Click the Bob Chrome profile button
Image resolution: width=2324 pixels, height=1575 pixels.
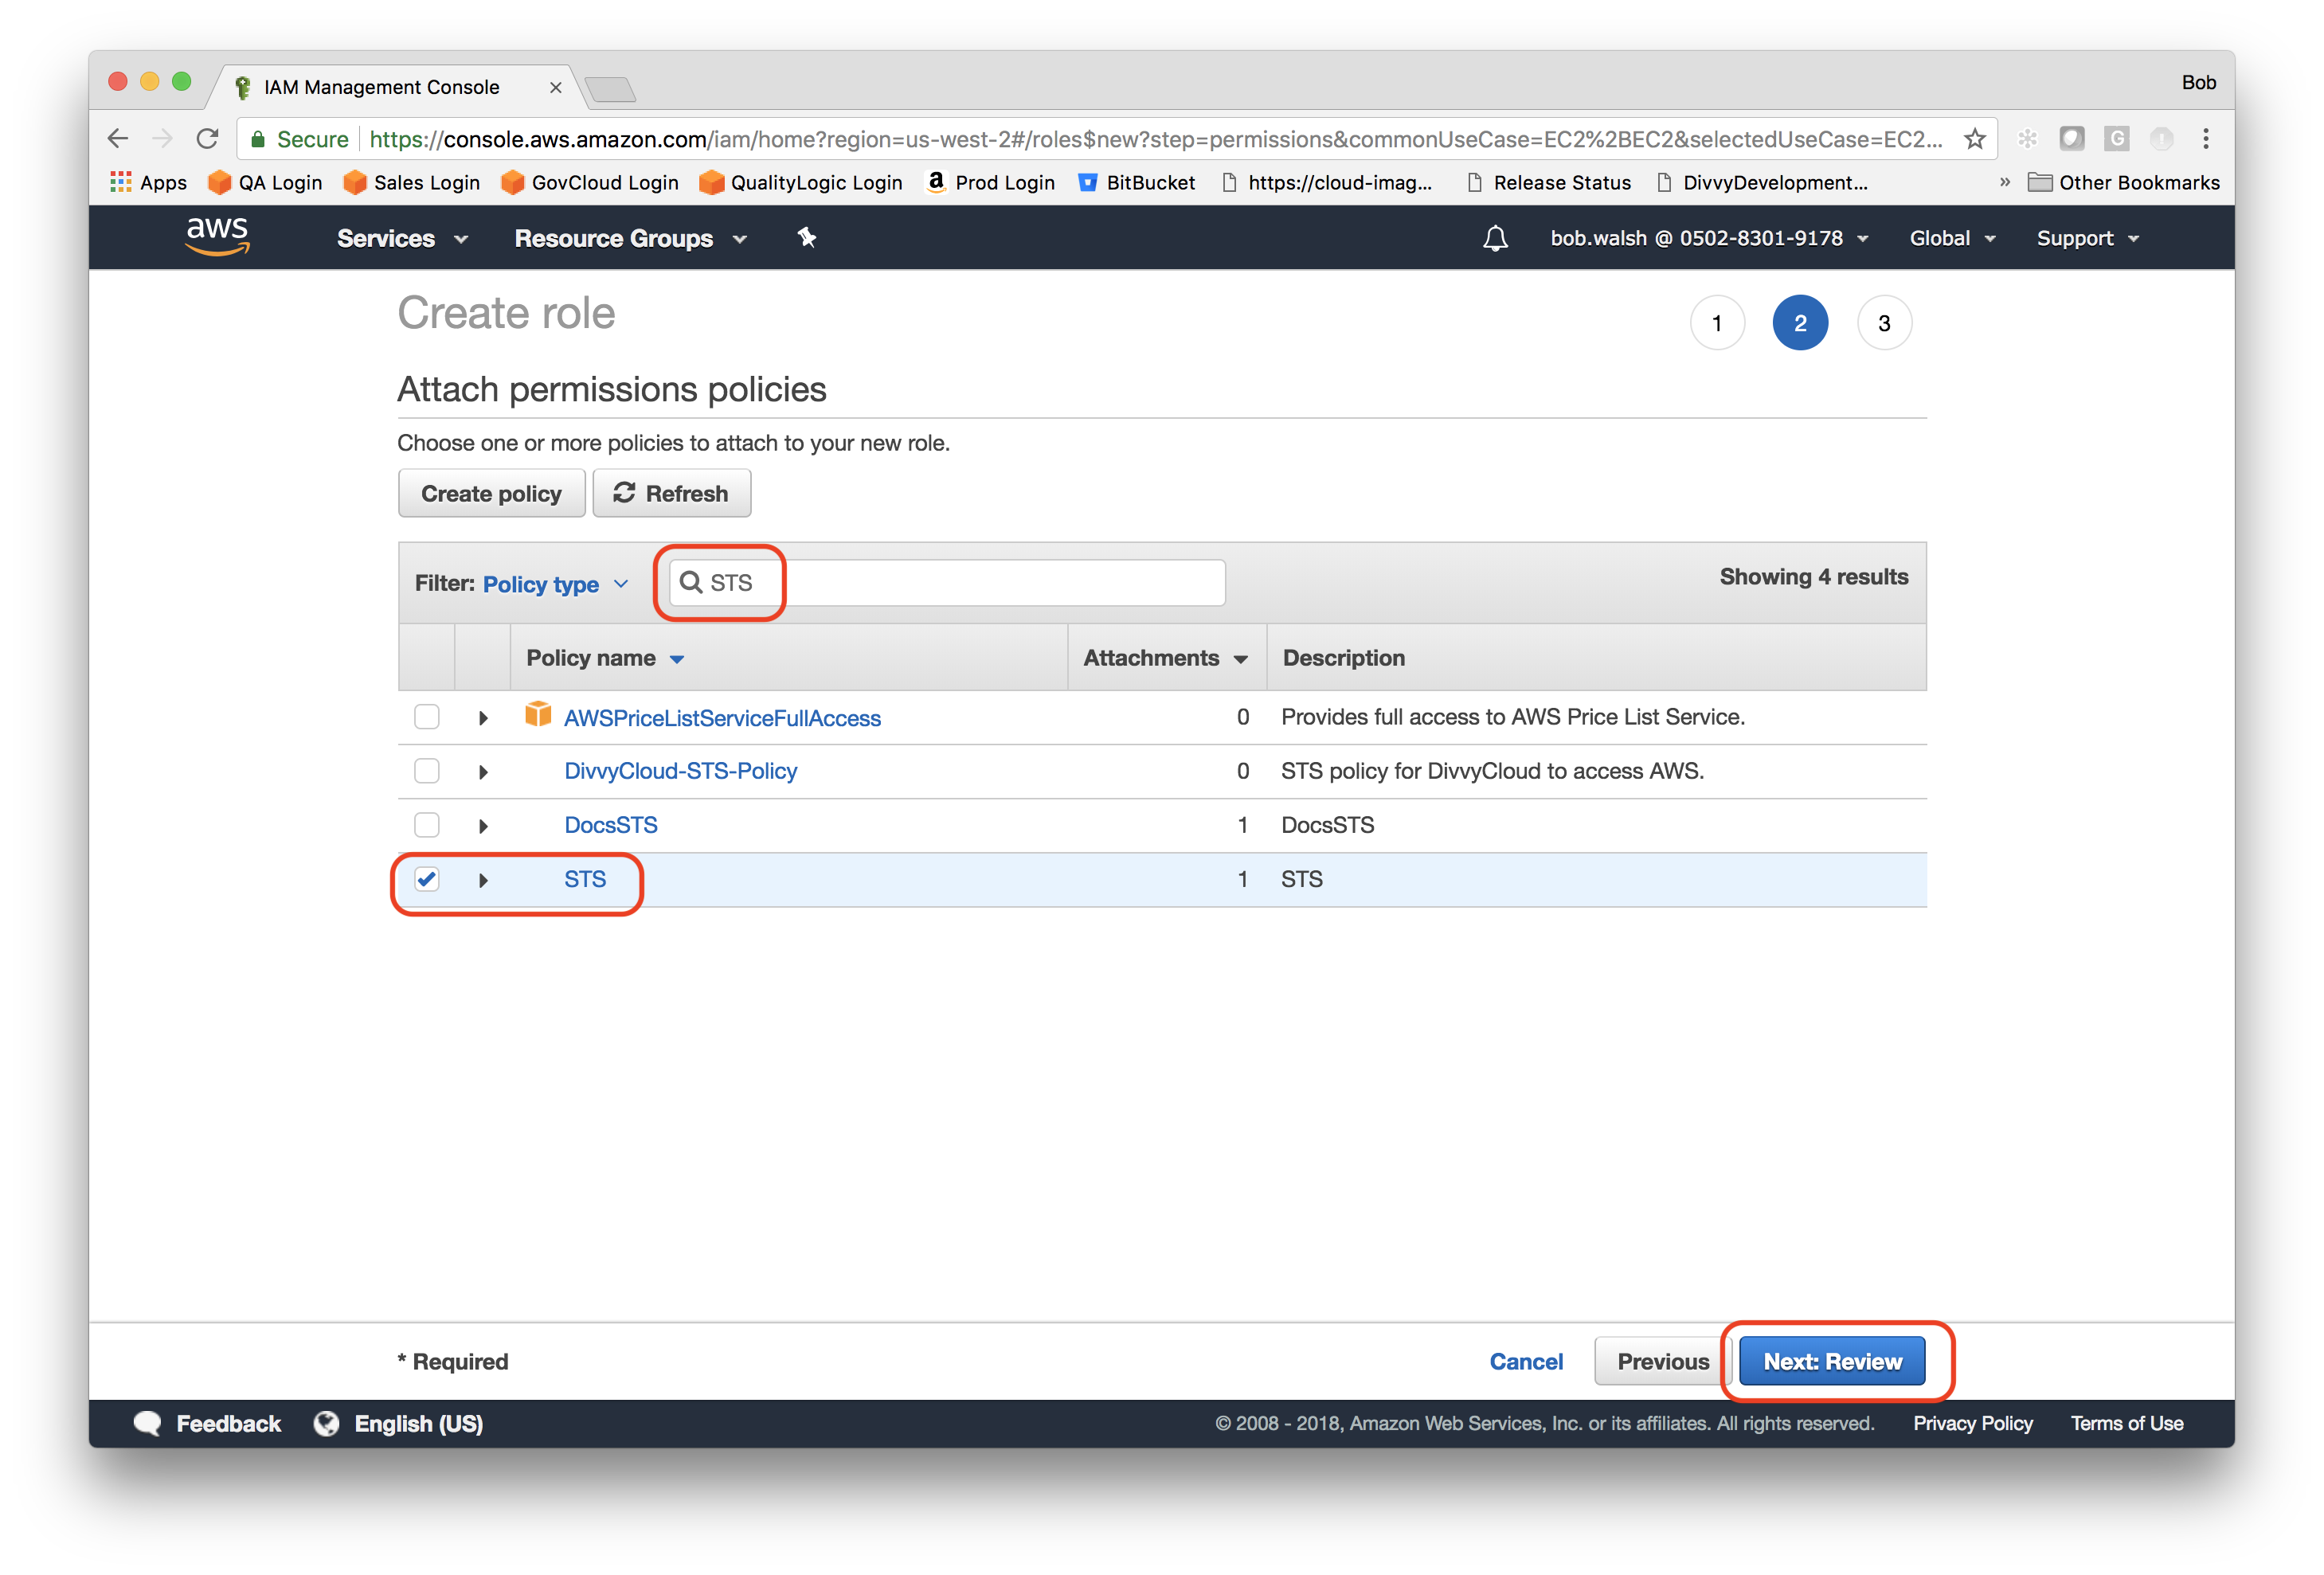pyautogui.click(x=2198, y=82)
